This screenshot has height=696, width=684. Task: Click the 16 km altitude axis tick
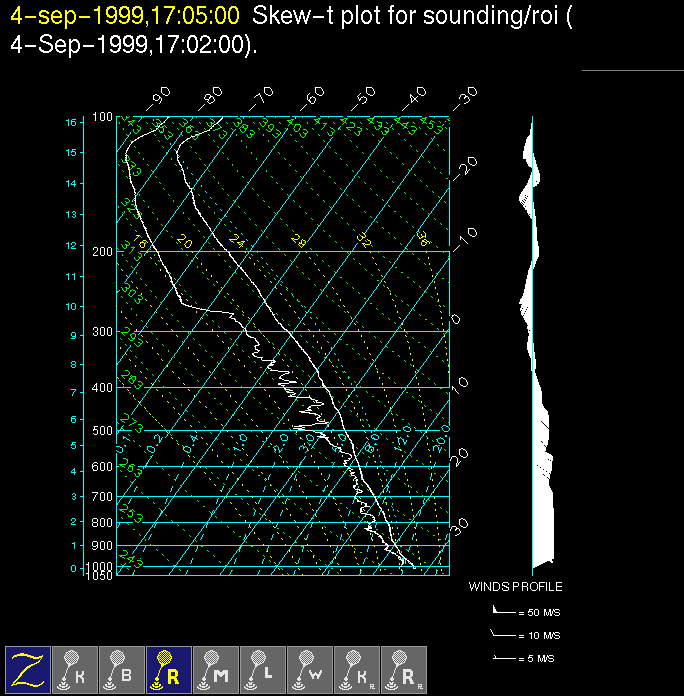71,122
